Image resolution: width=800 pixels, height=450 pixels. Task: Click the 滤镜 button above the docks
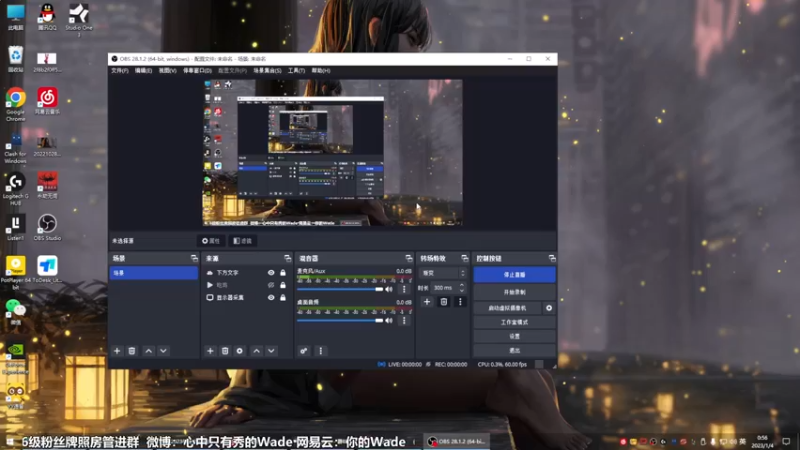pos(243,241)
